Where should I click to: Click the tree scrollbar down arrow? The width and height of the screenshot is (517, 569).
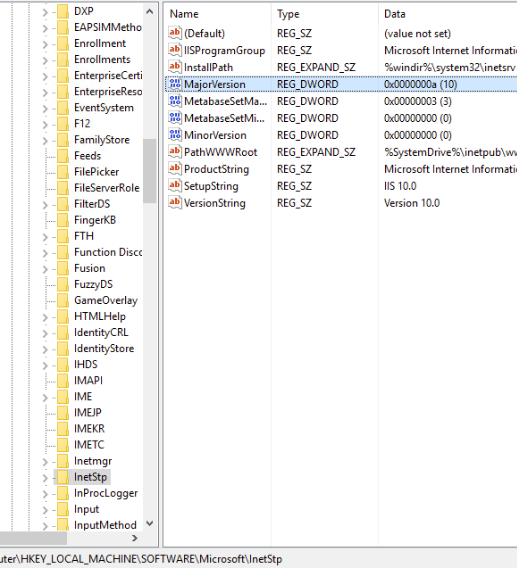point(149,524)
